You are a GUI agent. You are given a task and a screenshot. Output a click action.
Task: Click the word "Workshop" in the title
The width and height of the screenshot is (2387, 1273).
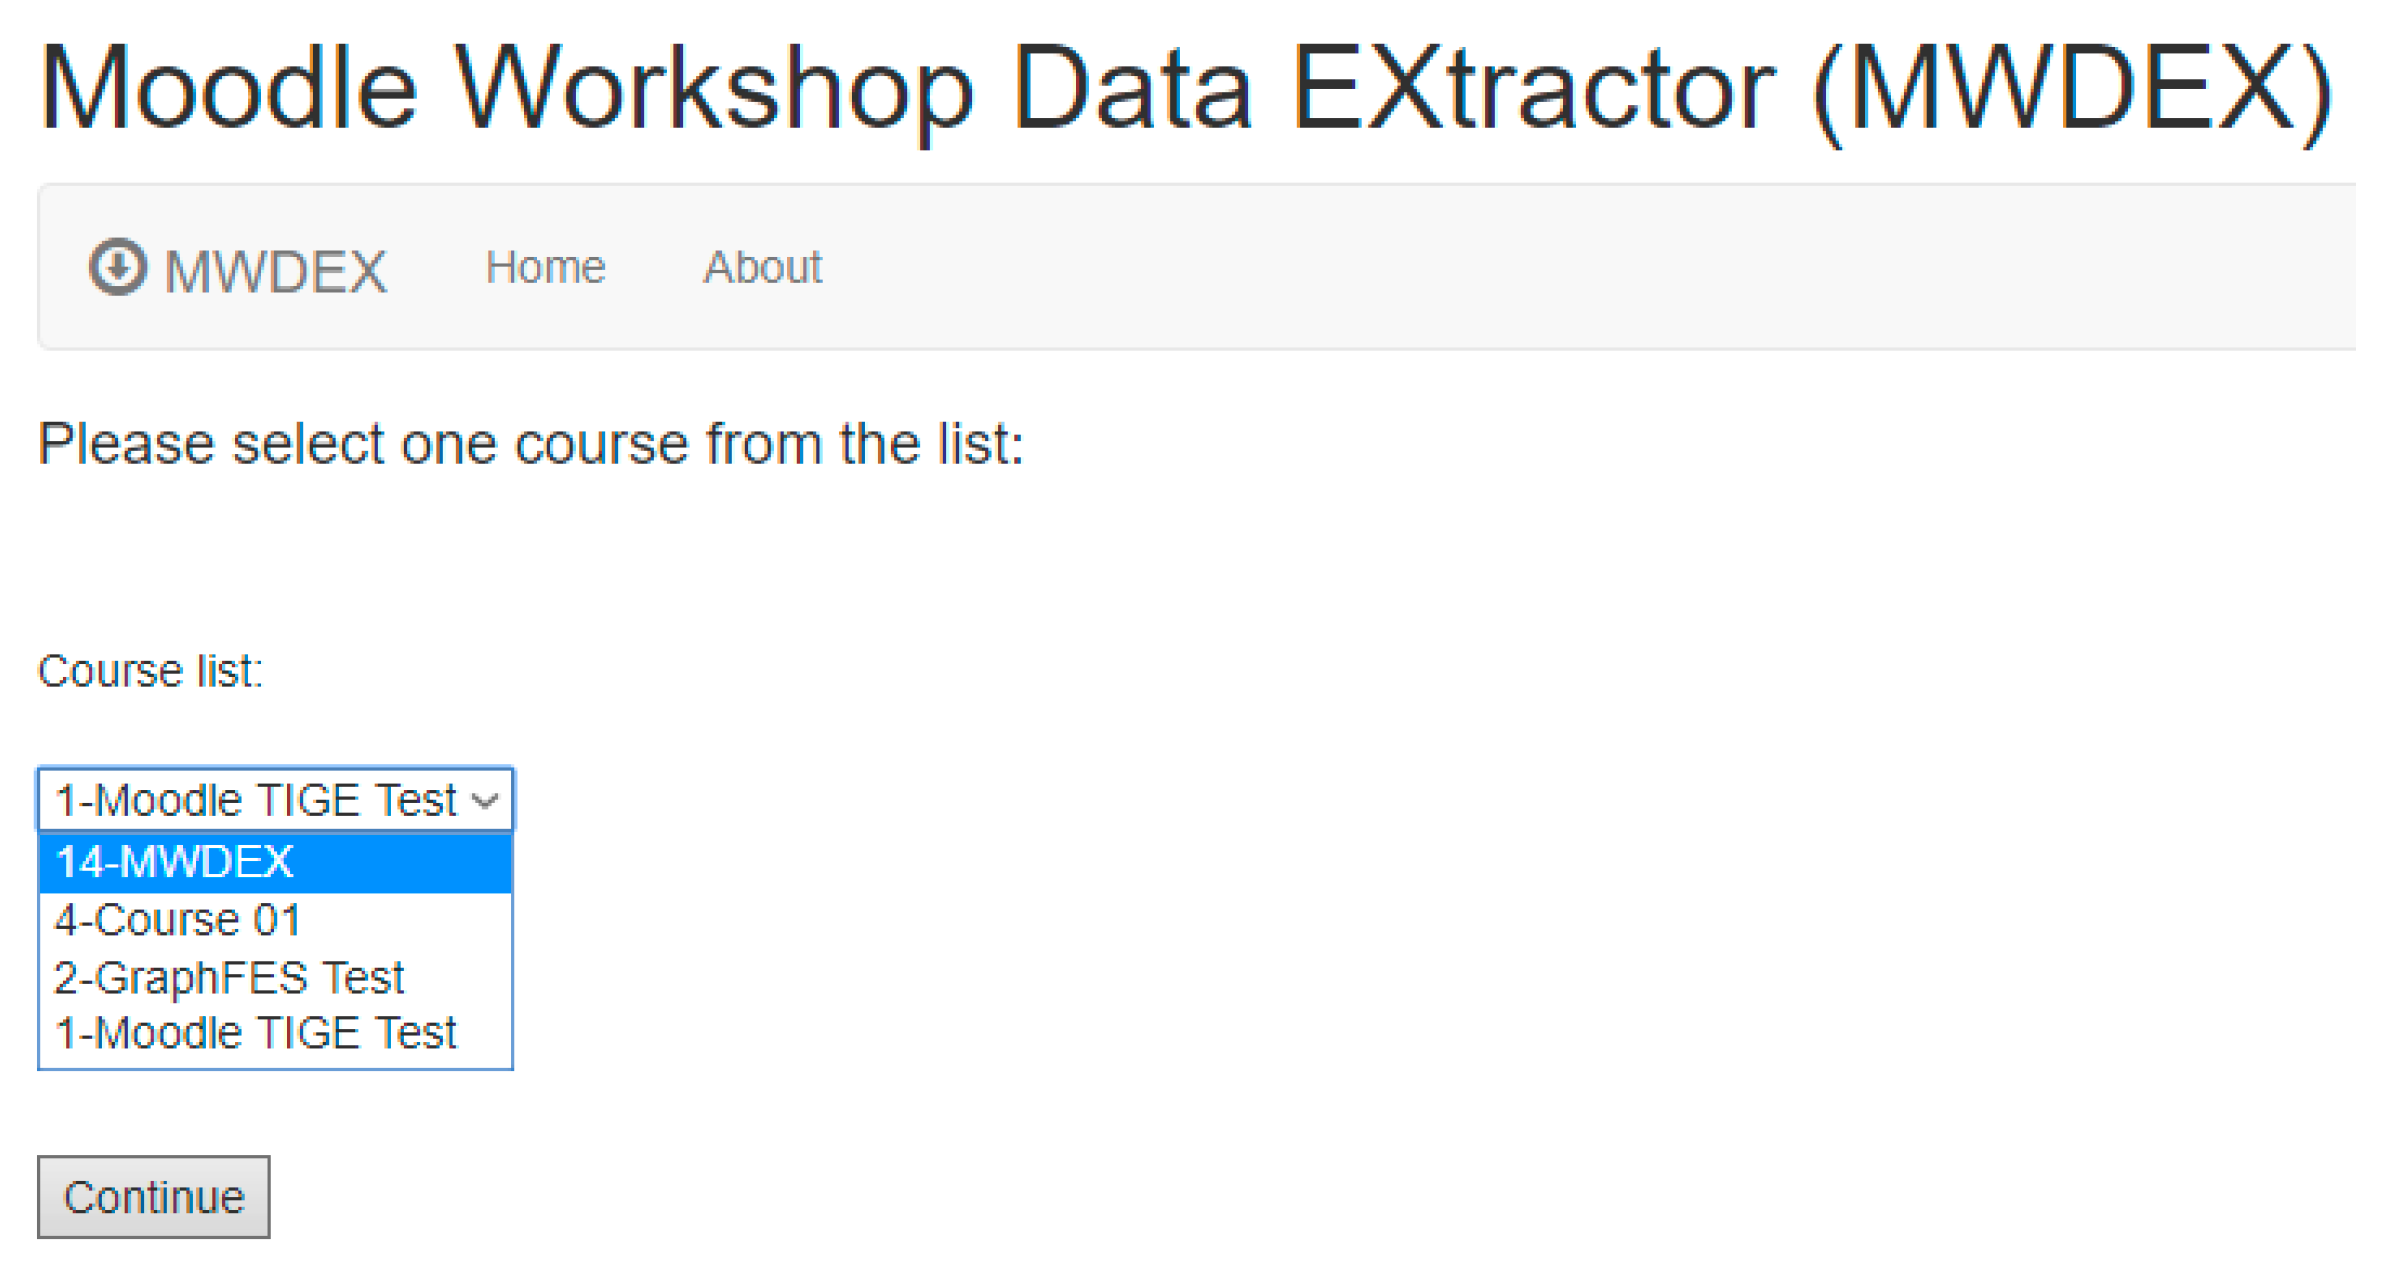(714, 88)
